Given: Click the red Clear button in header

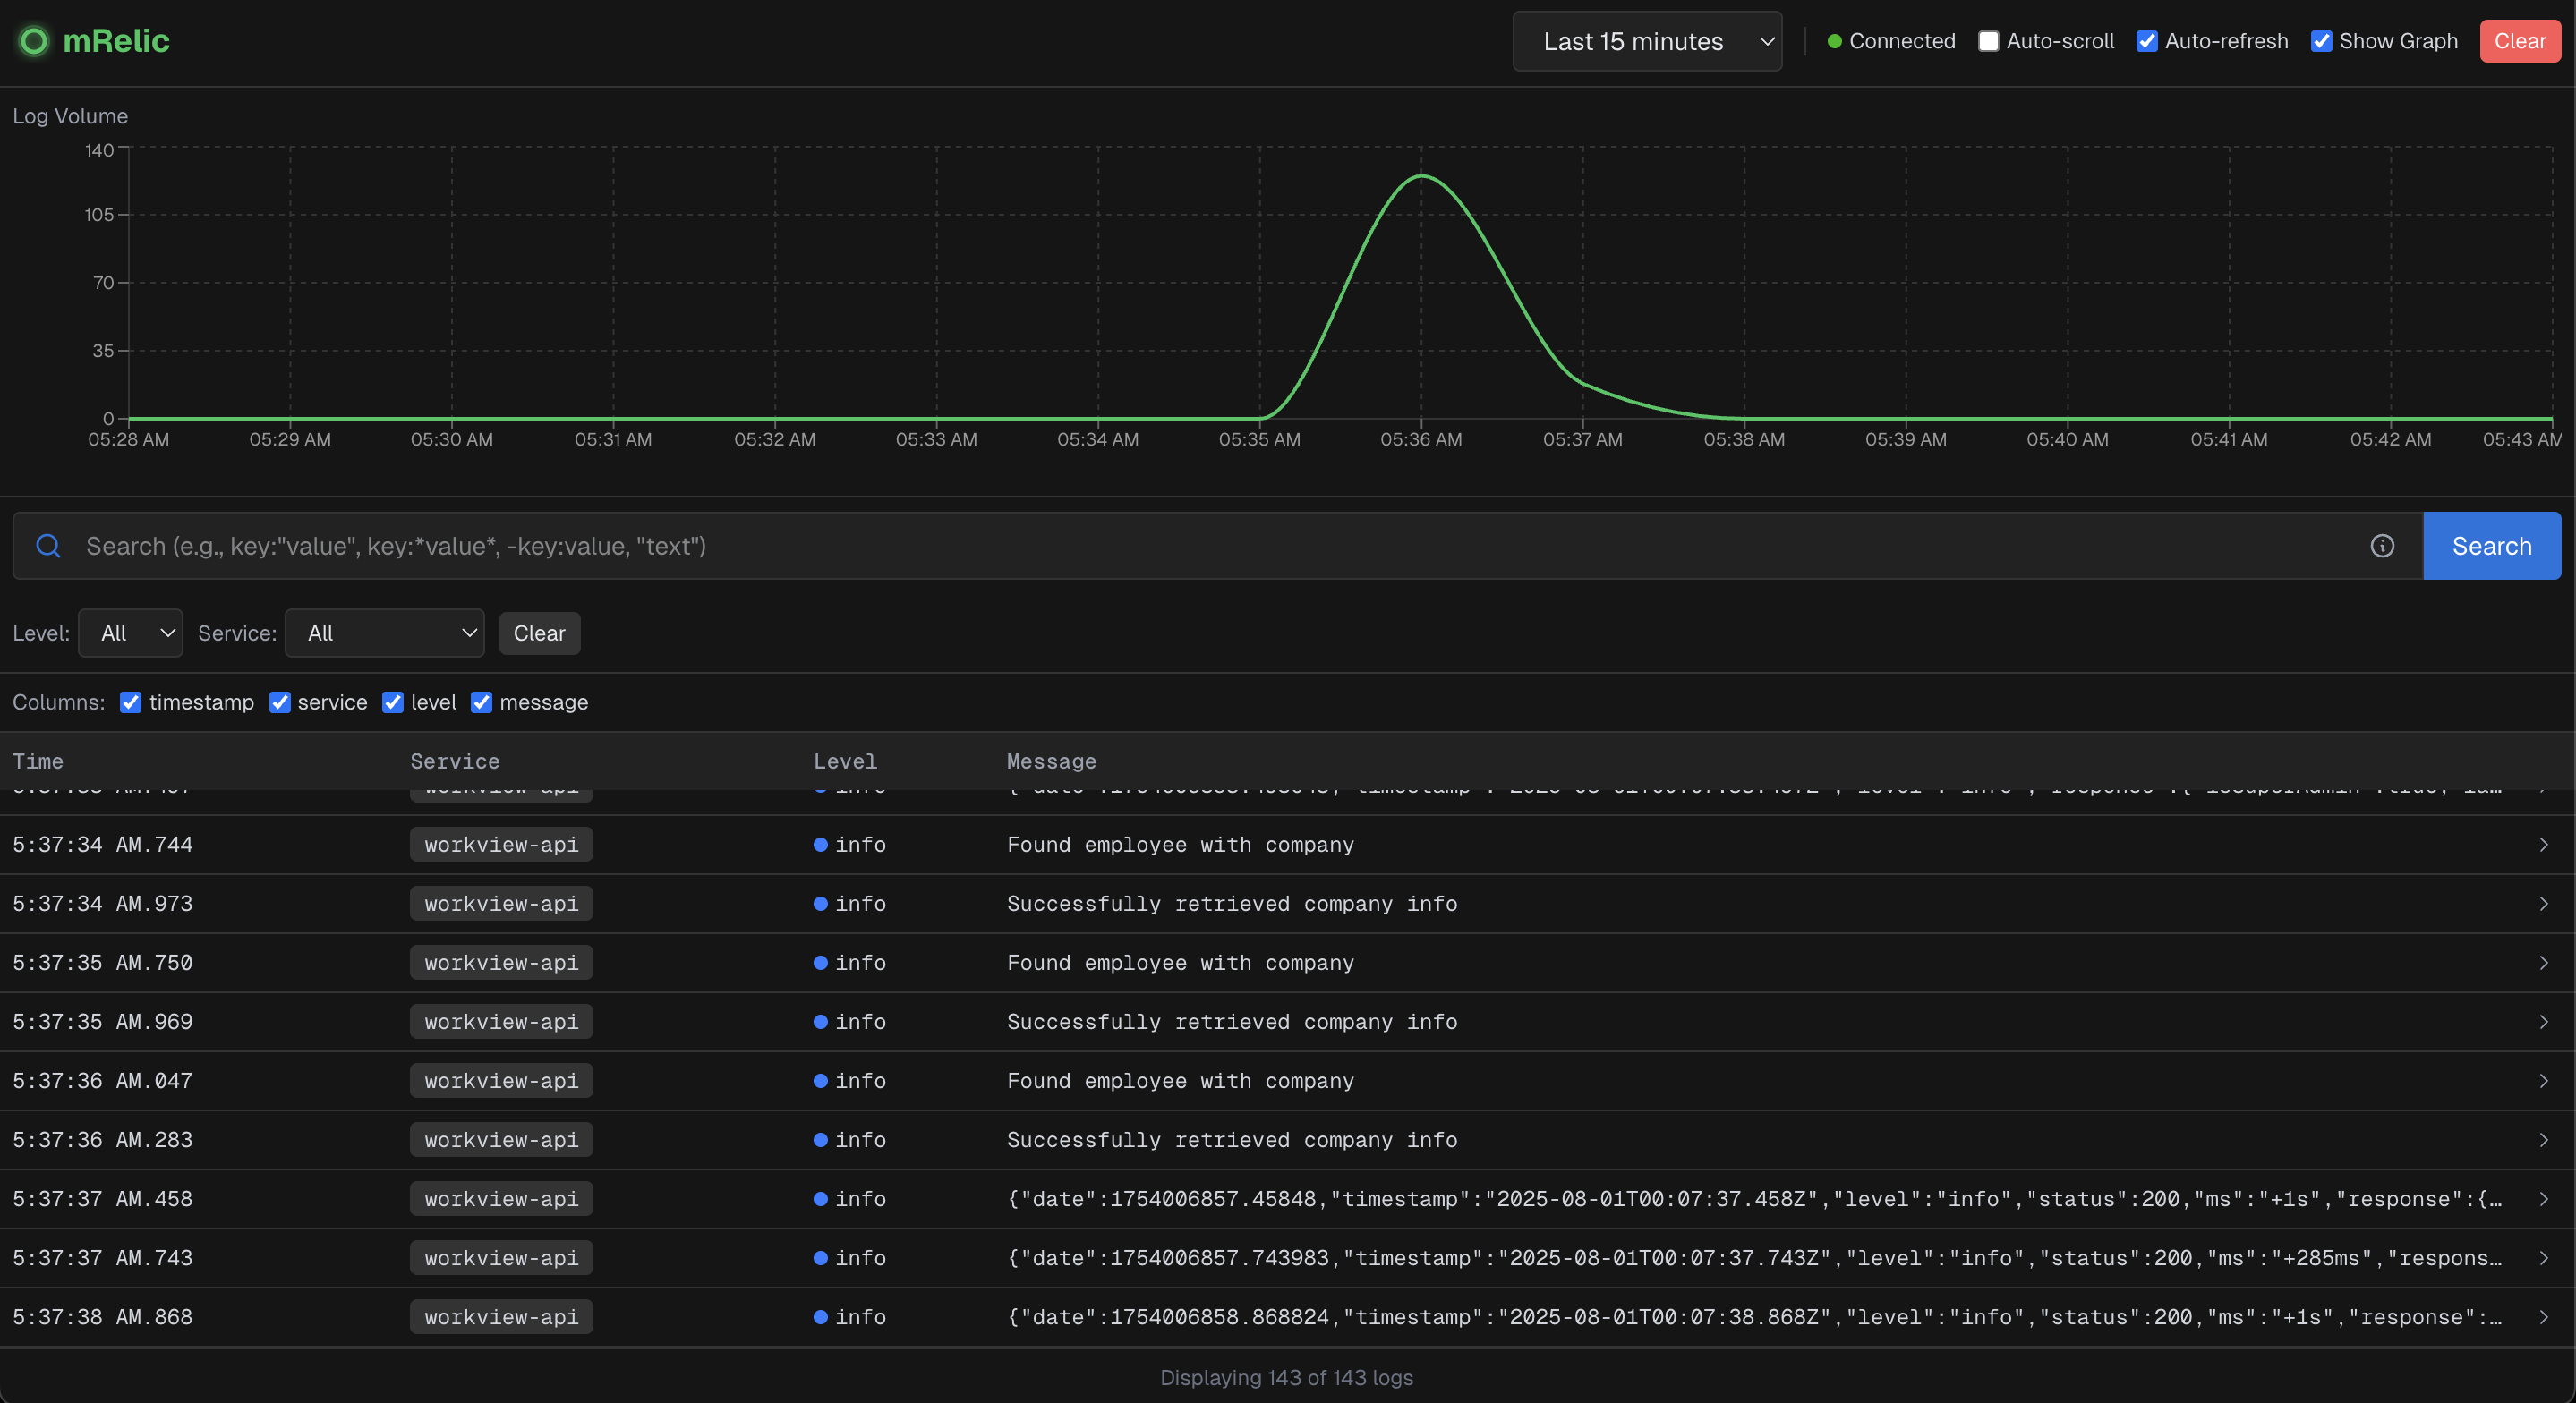Looking at the screenshot, I should (x=2519, y=41).
